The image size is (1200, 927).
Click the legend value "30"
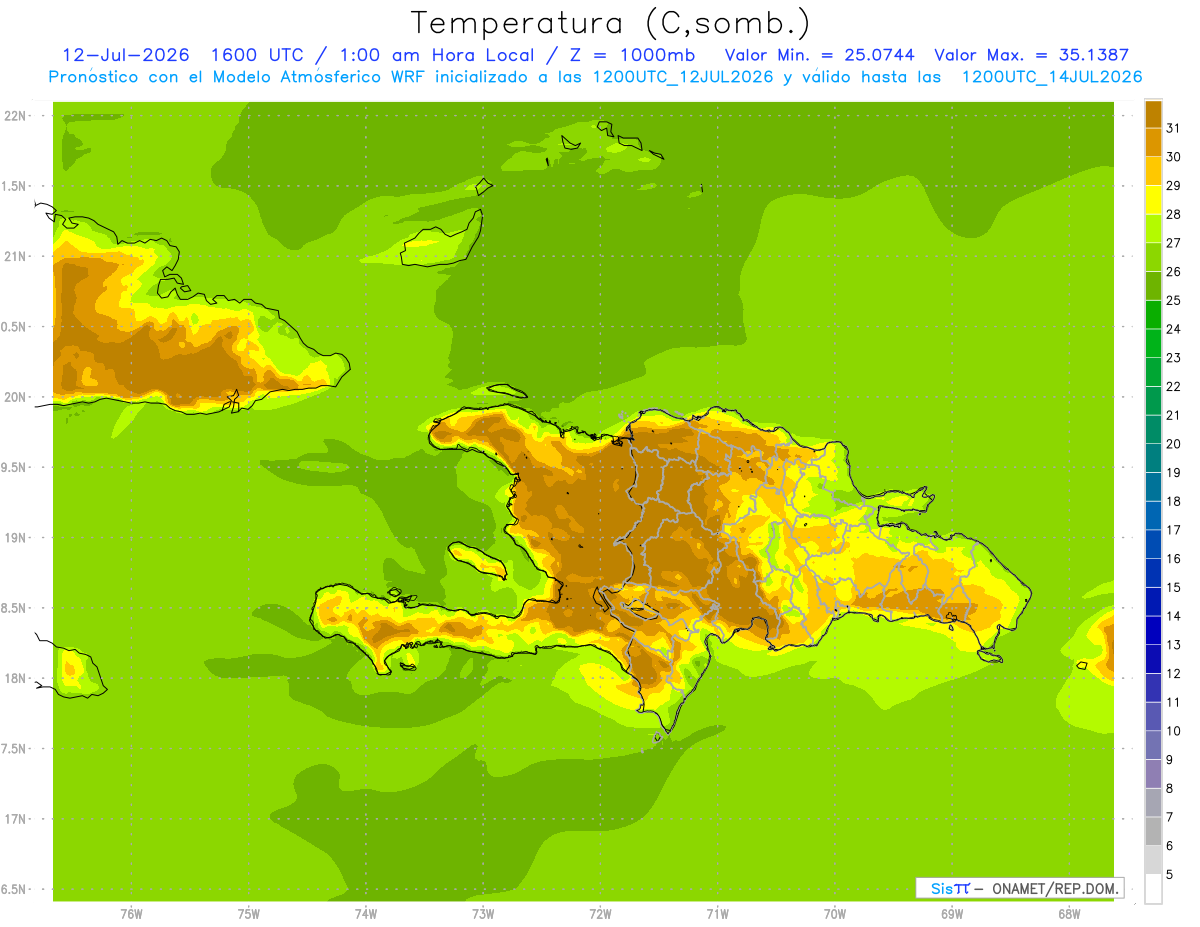click(x=1173, y=157)
